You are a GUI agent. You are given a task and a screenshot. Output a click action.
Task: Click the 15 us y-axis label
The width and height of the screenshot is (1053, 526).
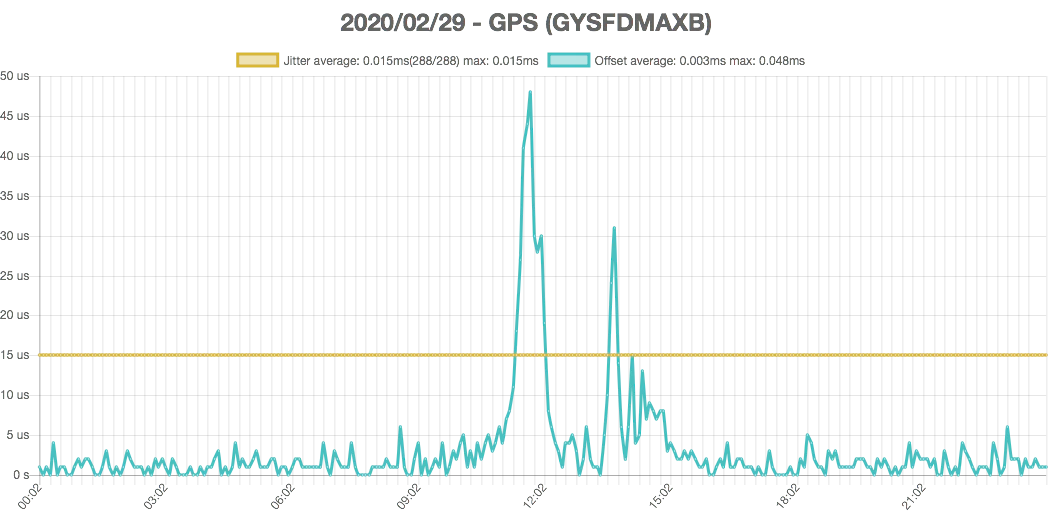tap(15, 355)
